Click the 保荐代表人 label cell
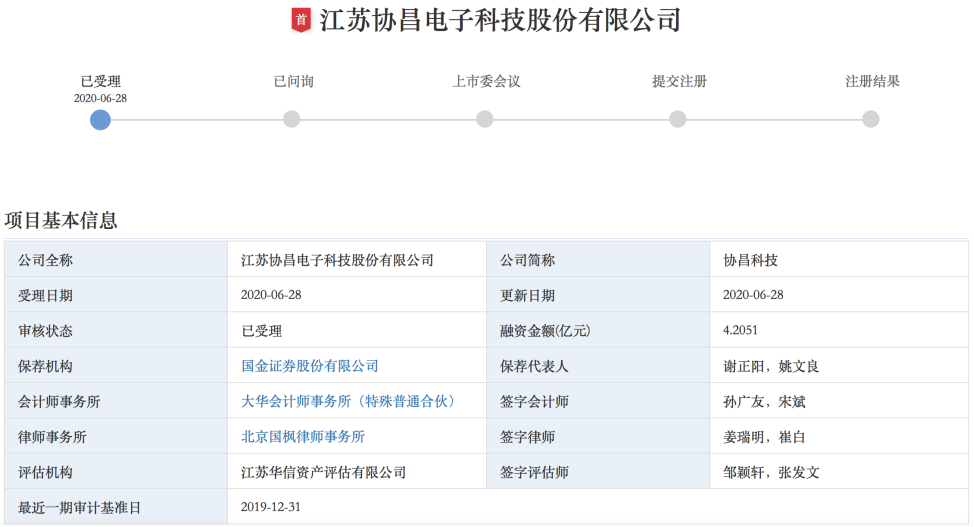 pyautogui.click(x=598, y=366)
